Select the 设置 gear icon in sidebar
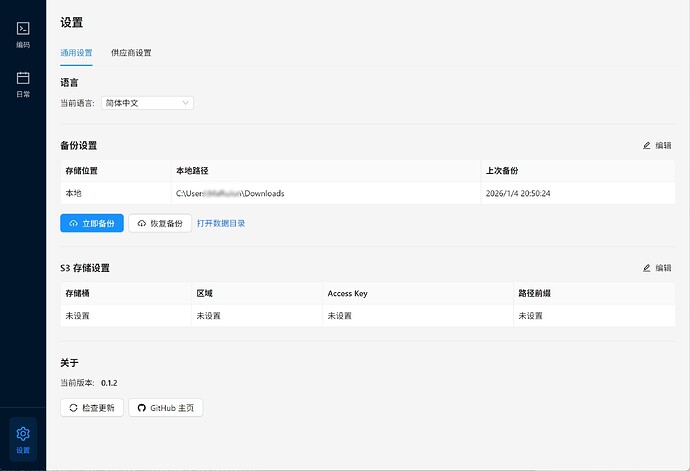Image resolution: width=690 pixels, height=471 pixels. pyautogui.click(x=23, y=434)
